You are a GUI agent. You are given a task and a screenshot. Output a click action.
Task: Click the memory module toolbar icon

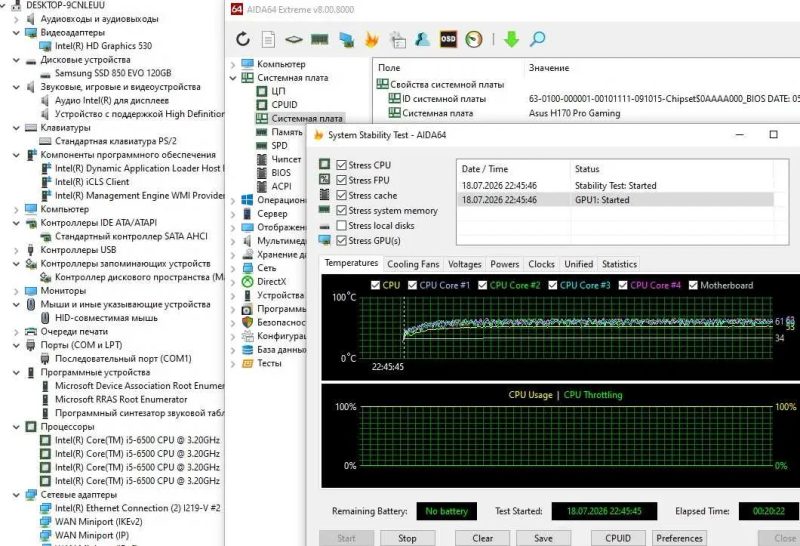tap(319, 39)
